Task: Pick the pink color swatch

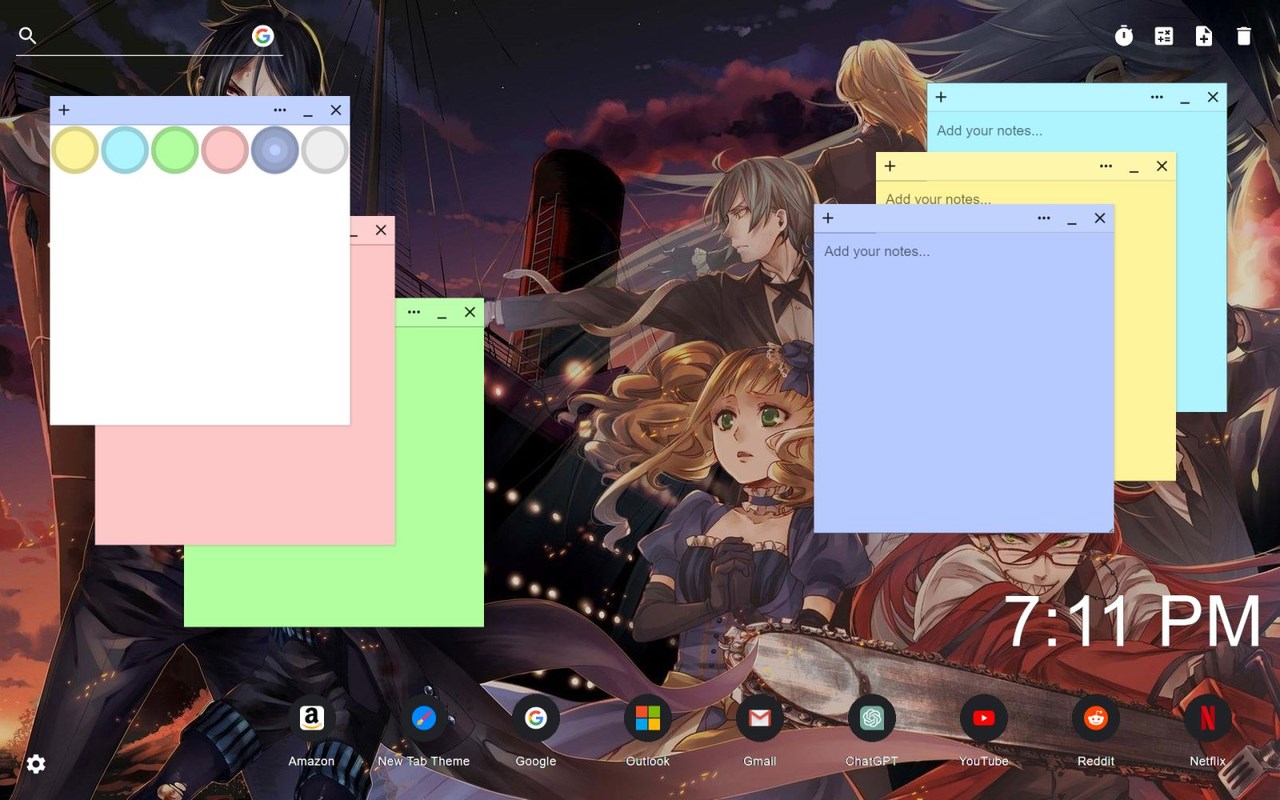Action: click(225, 150)
